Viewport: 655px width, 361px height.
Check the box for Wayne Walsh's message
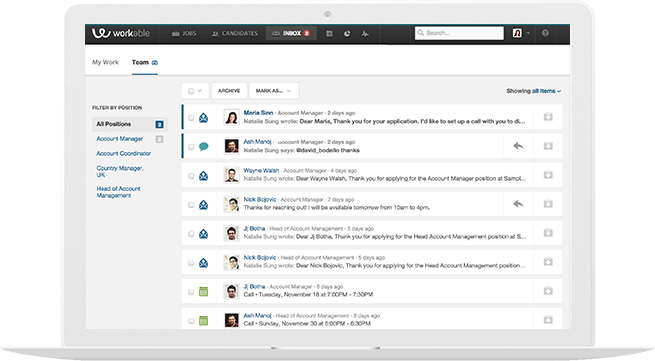(x=191, y=176)
